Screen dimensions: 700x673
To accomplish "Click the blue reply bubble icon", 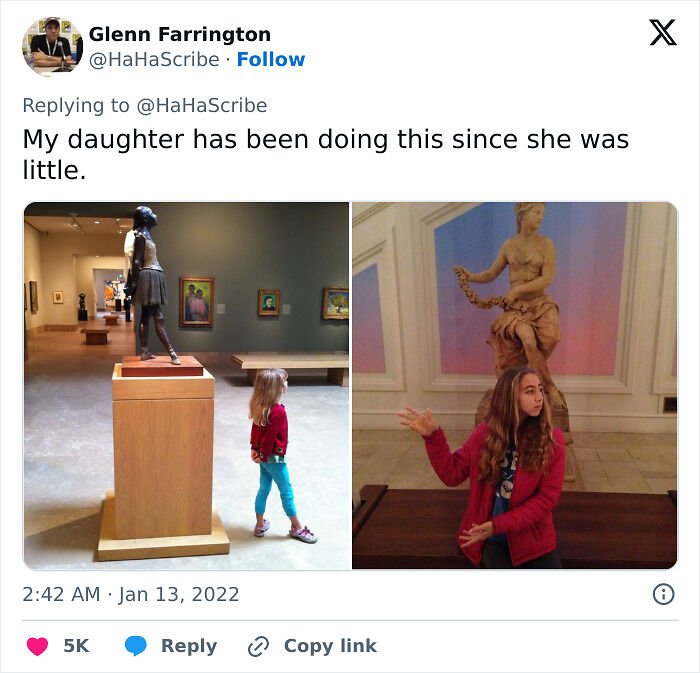I will point(136,646).
